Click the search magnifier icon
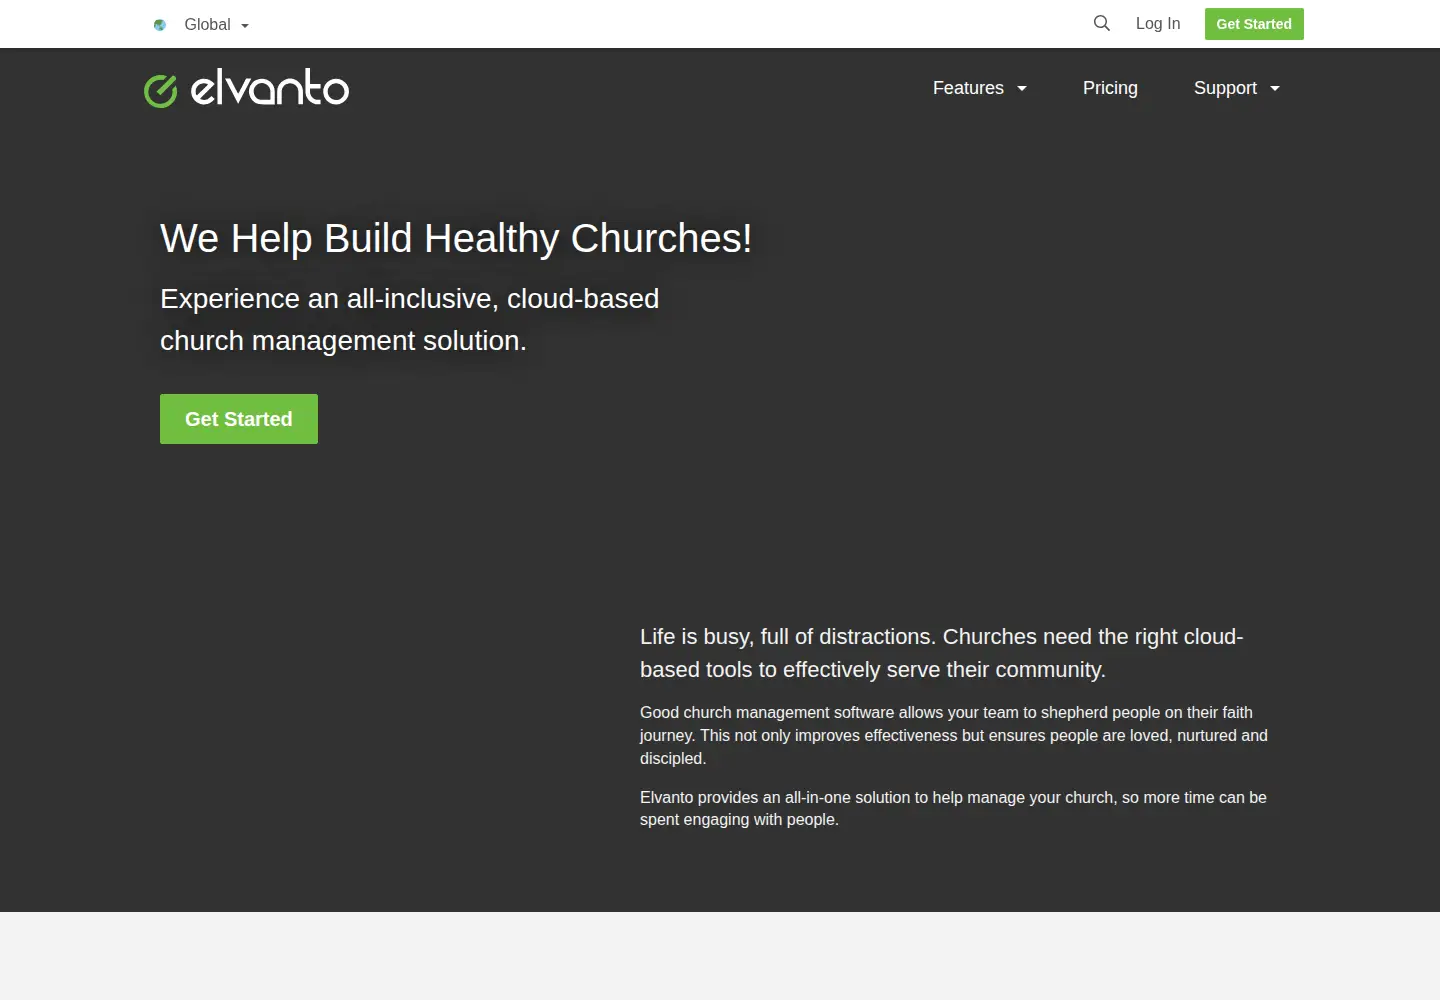Viewport: 1440px width, 1000px height. [x=1101, y=23]
